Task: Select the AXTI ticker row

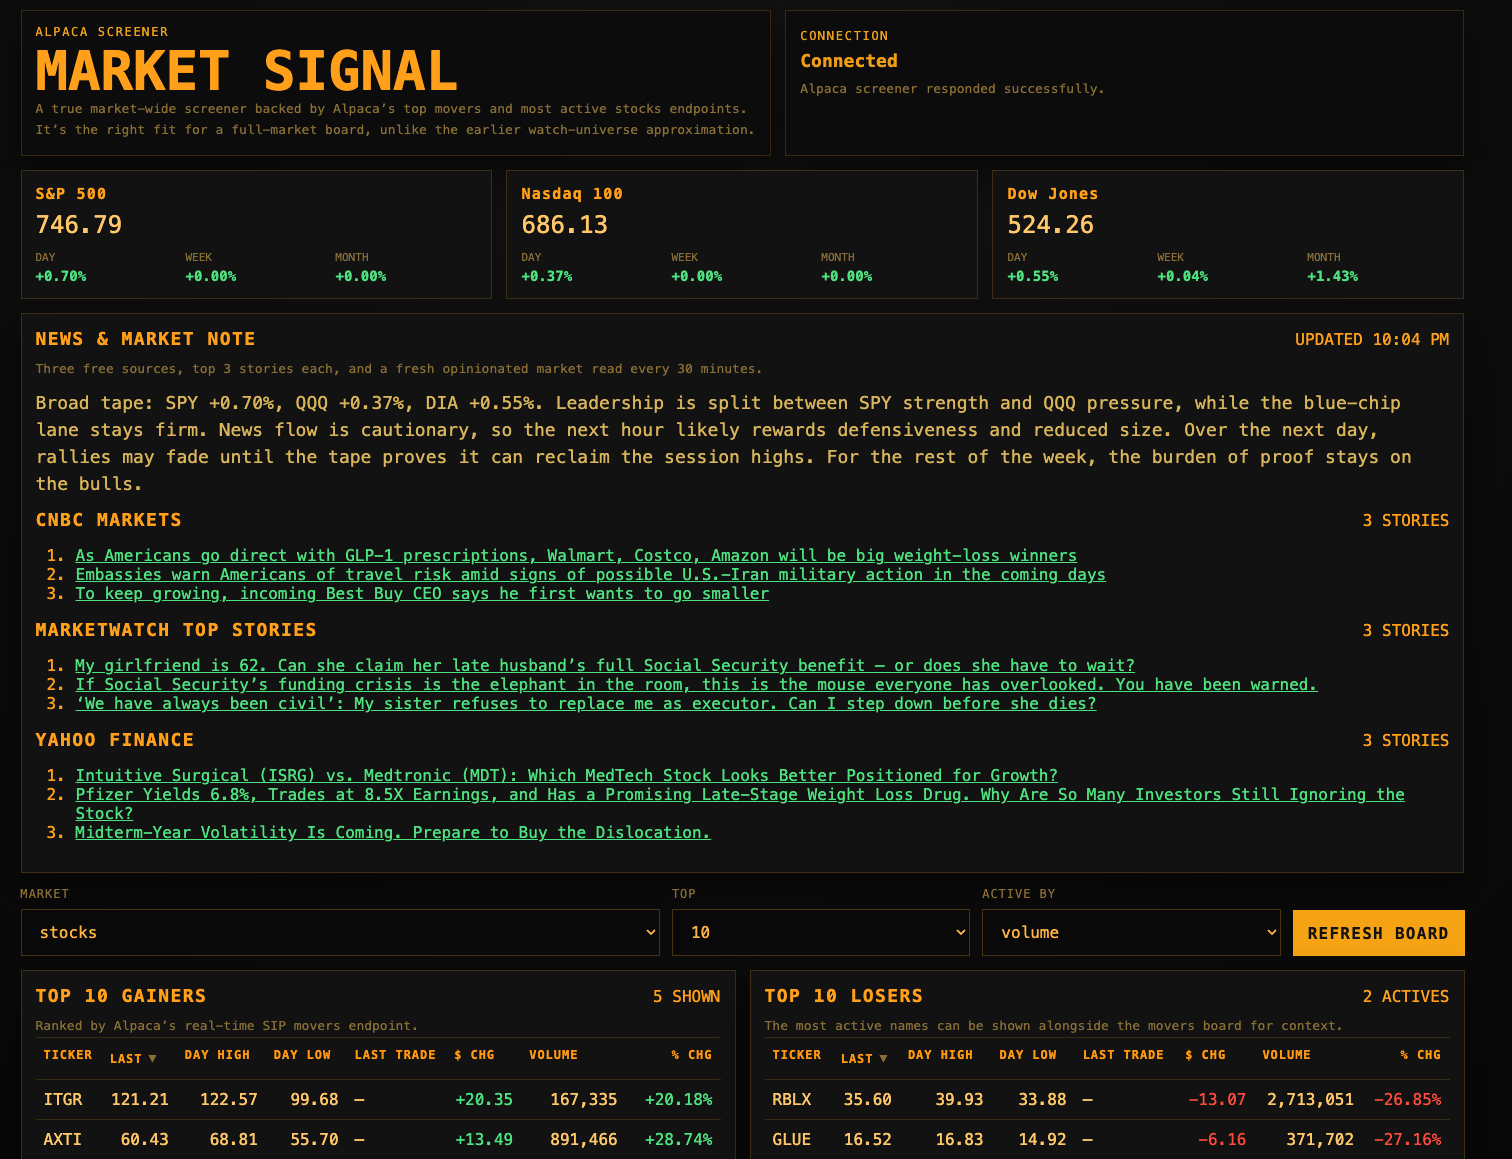Action: [378, 1140]
